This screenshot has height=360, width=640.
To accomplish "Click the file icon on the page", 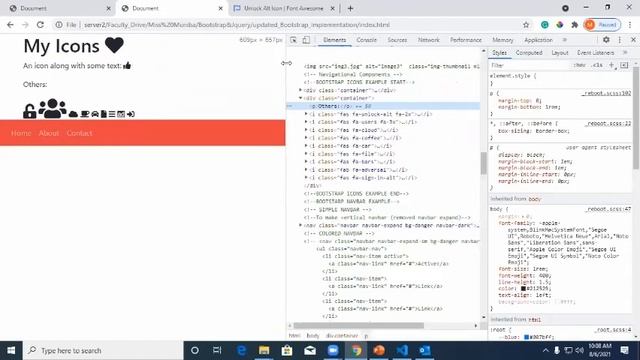I will (x=104, y=114).
